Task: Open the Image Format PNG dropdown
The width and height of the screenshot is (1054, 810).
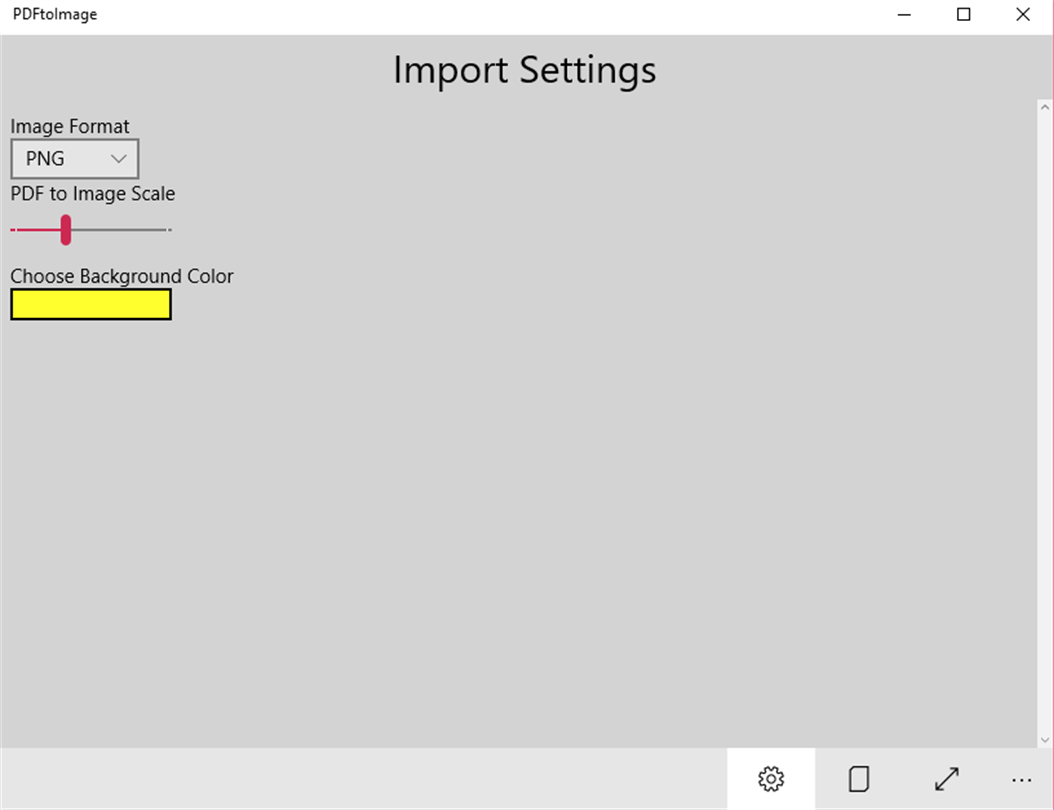Action: point(74,159)
